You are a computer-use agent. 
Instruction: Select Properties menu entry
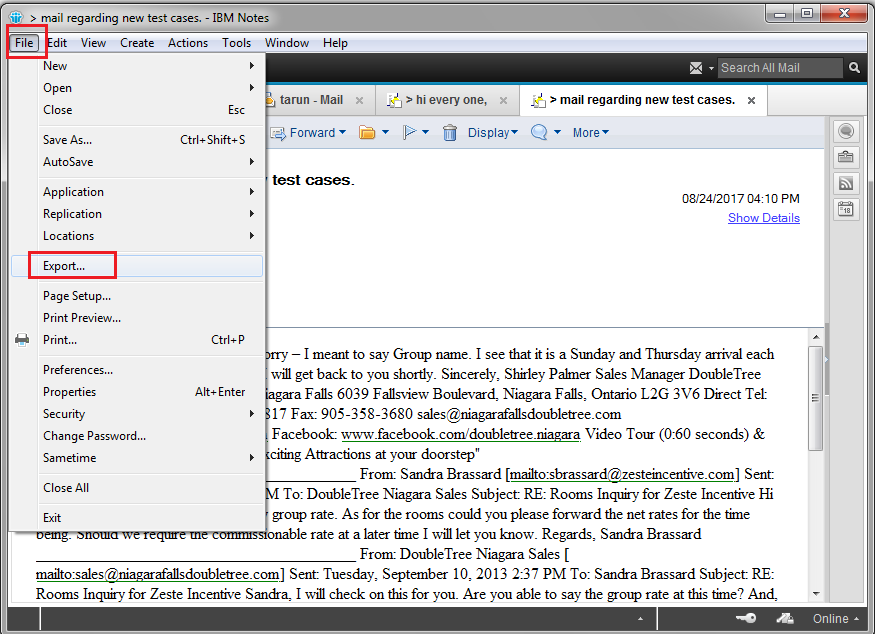pyautogui.click(x=137, y=392)
